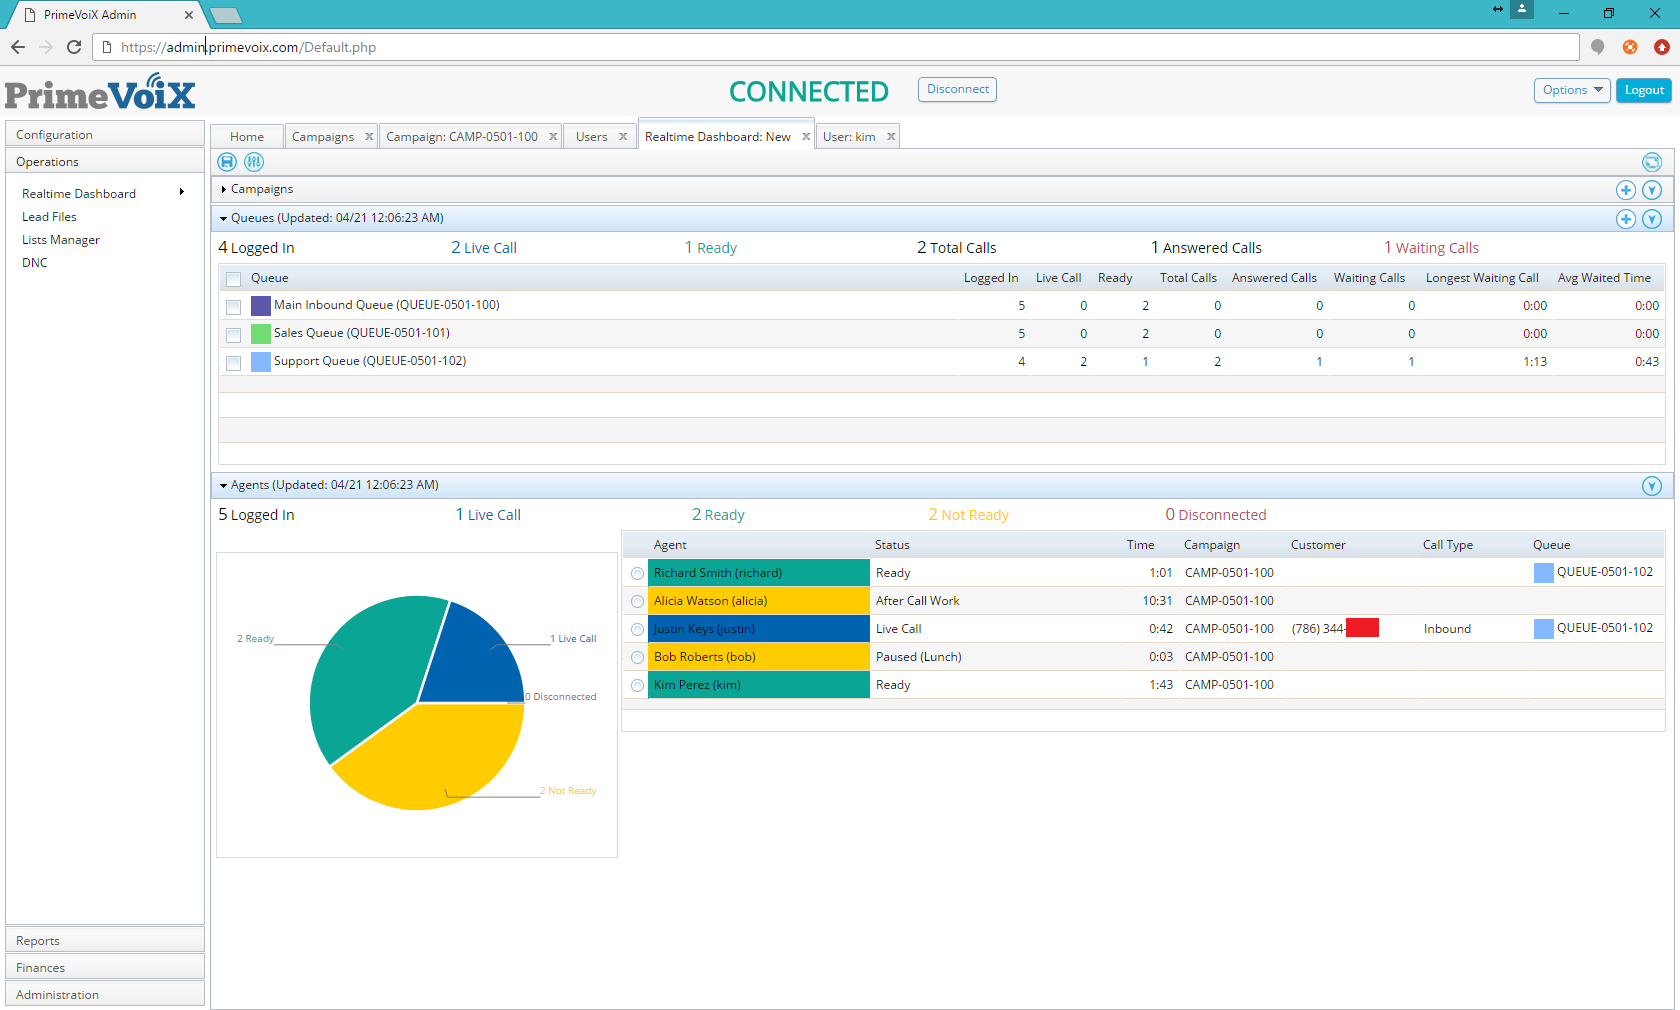Select Richard Smith agent radio button

point(637,574)
